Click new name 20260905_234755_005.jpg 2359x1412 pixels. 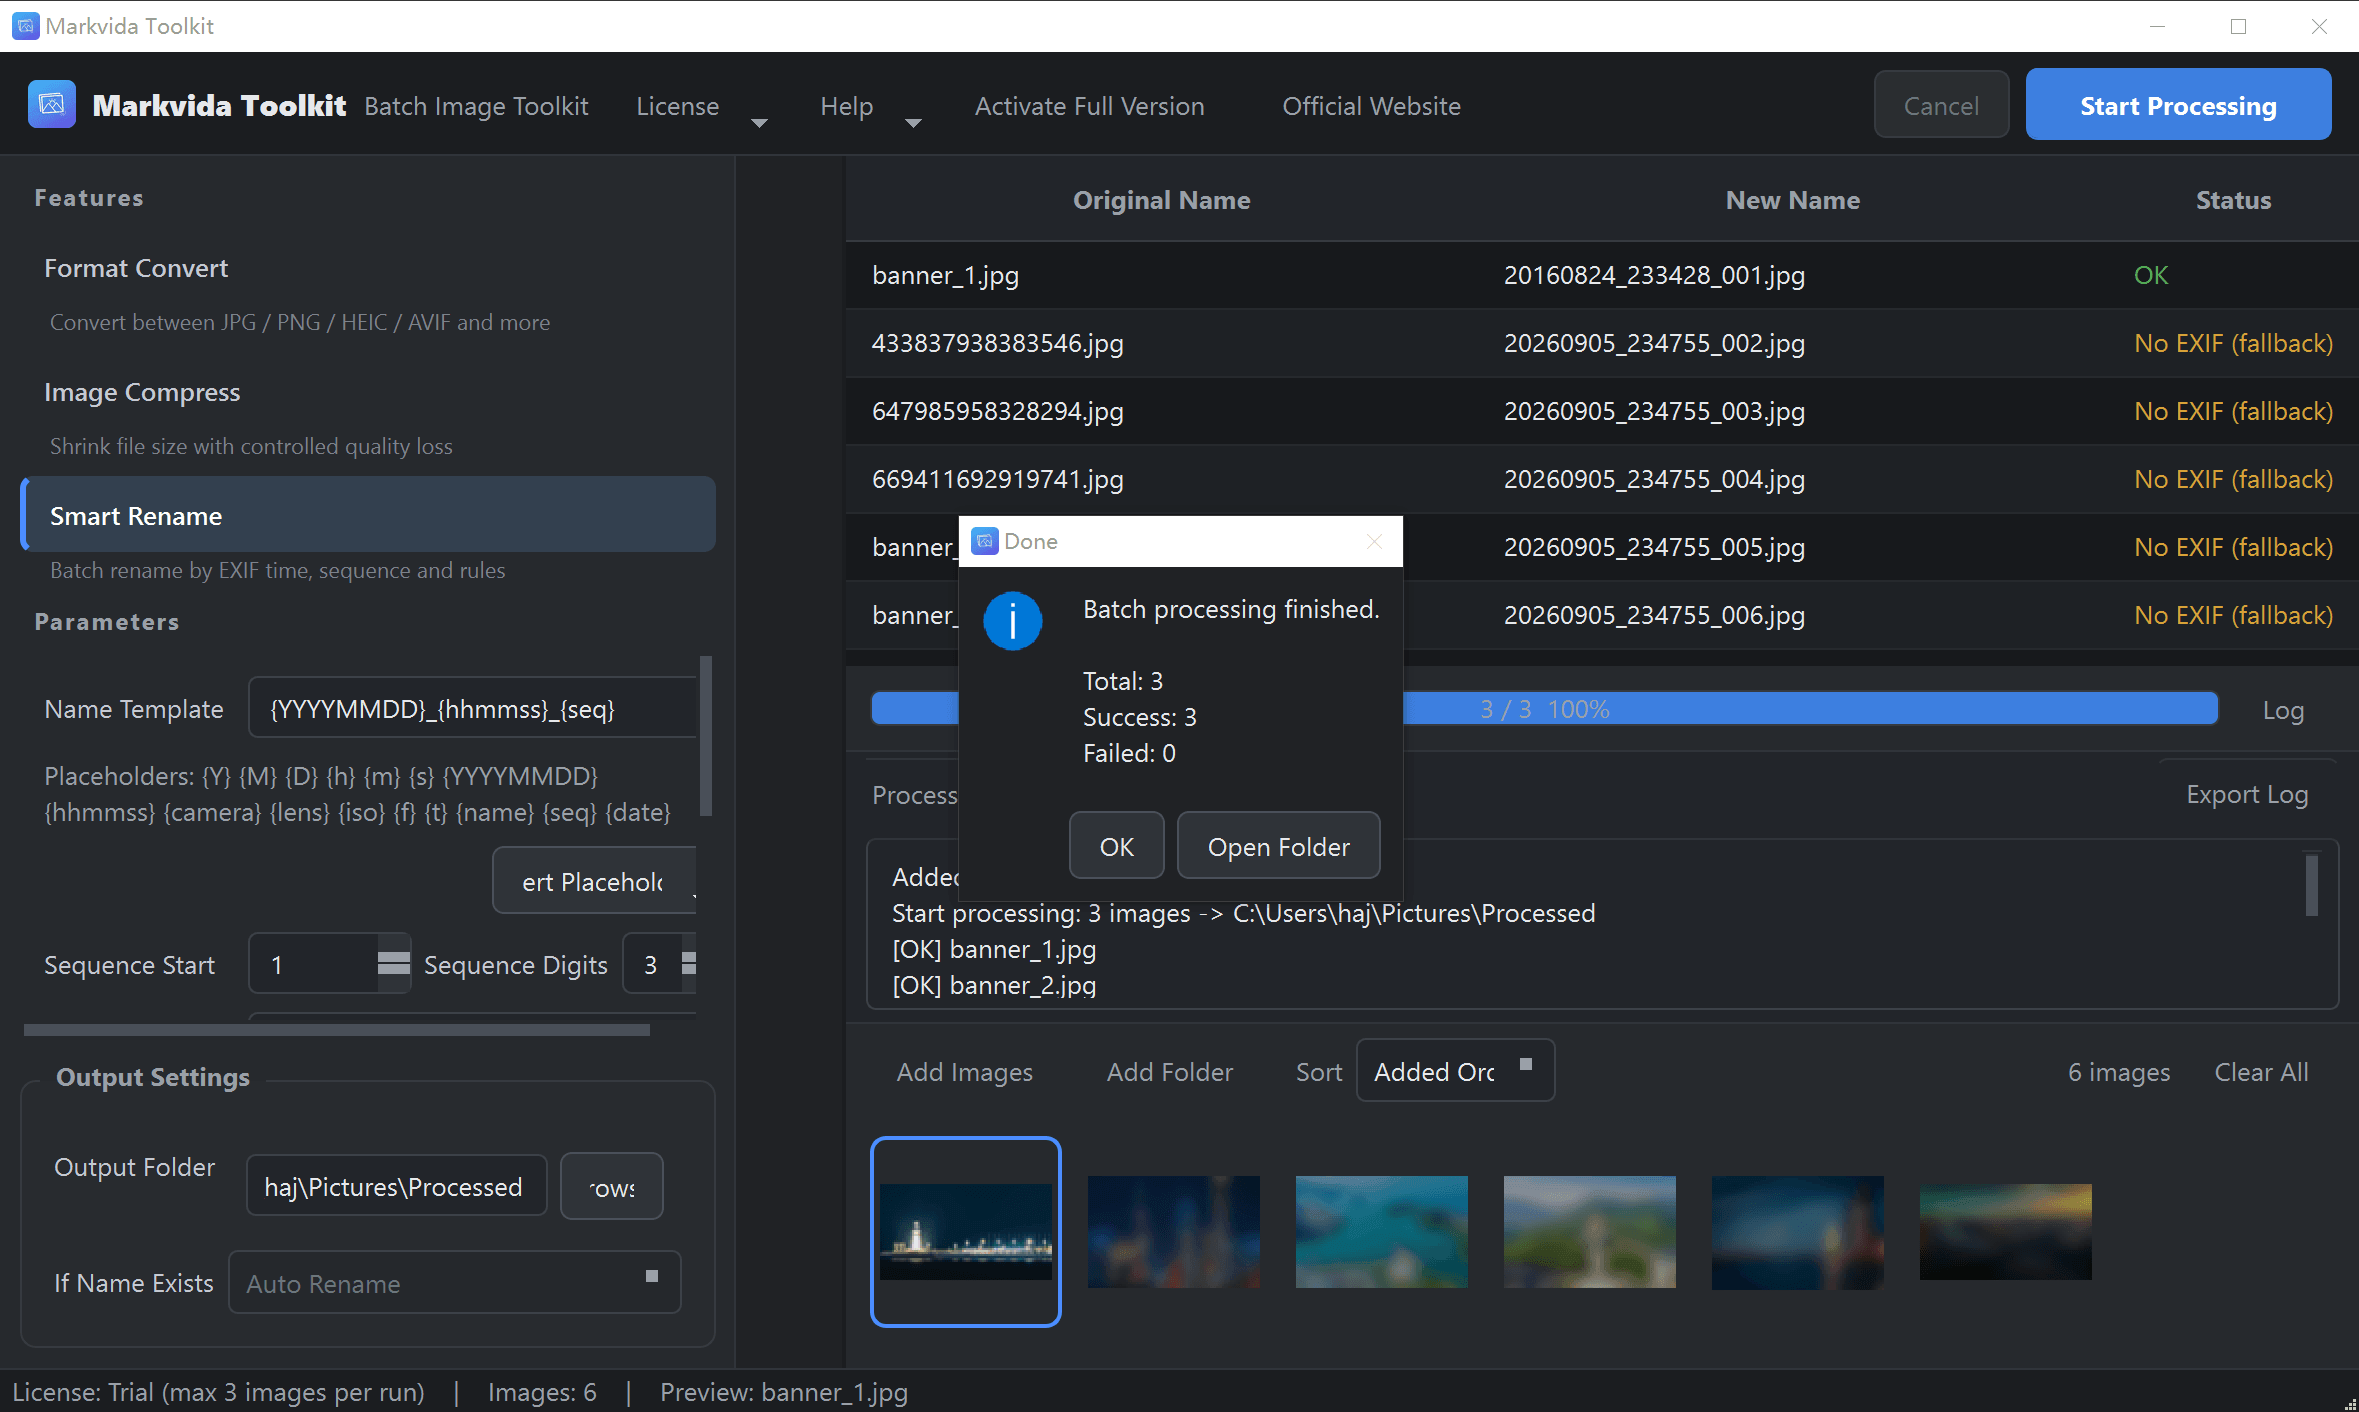pos(1654,547)
